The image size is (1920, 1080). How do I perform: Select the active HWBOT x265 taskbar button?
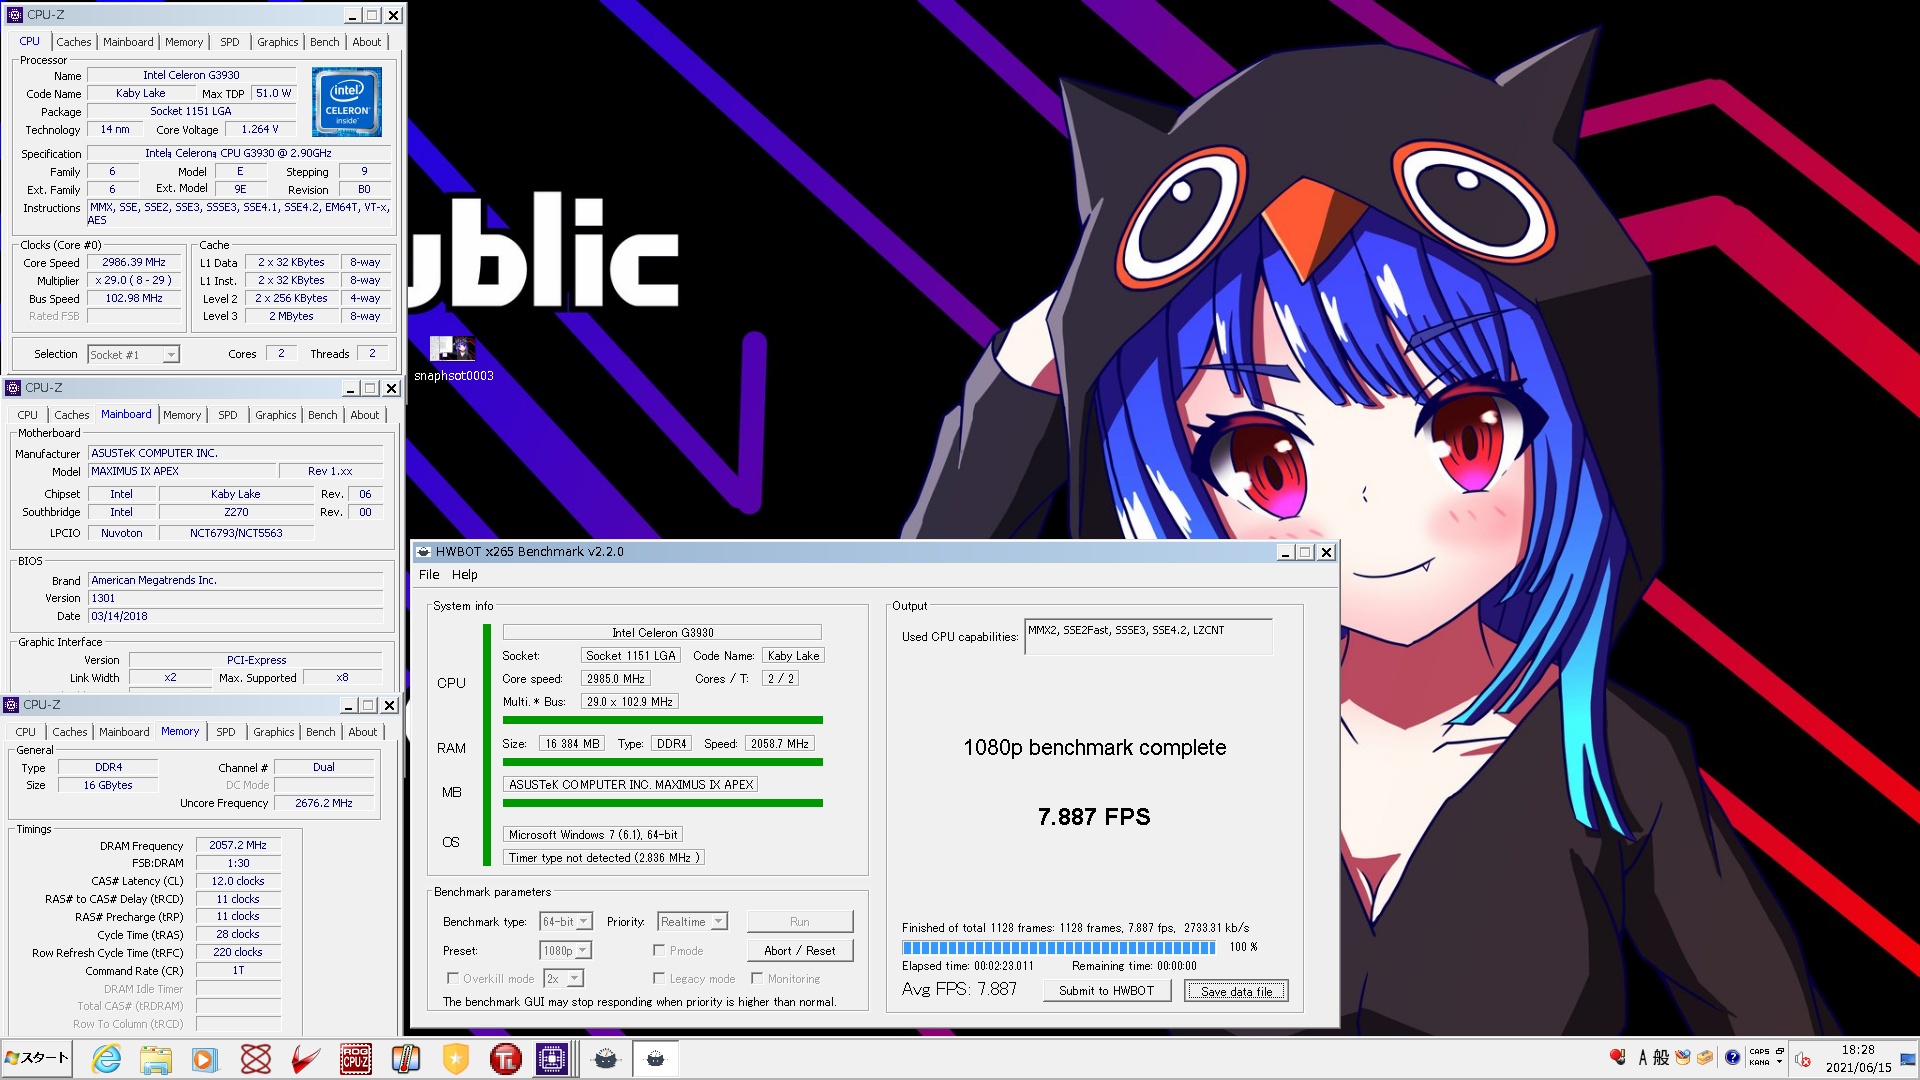pos(655,1059)
